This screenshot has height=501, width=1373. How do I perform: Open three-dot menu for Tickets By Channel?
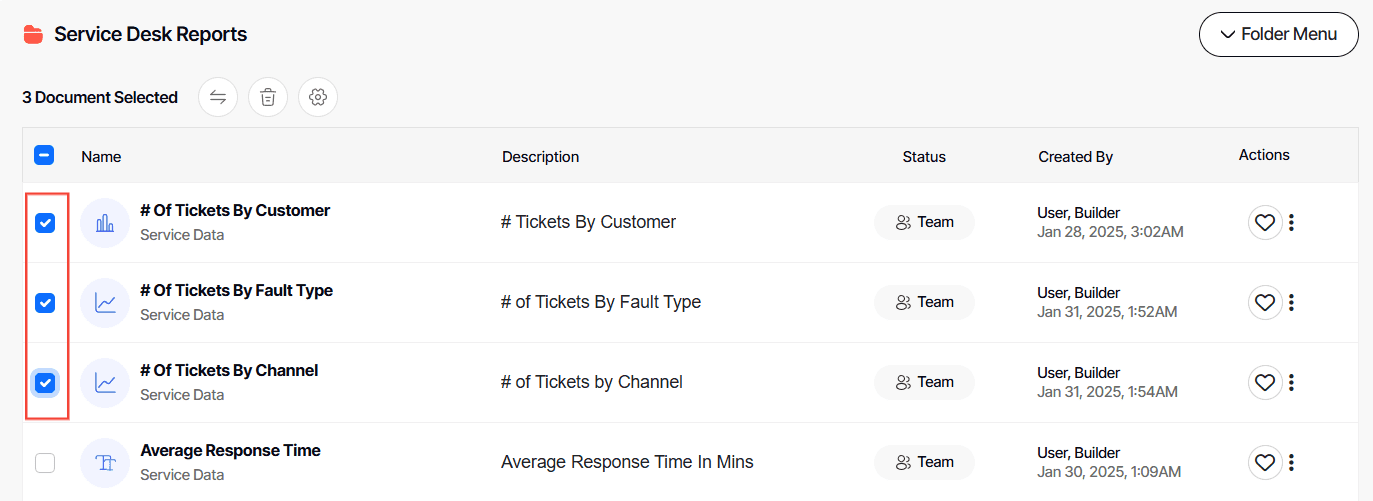coord(1291,382)
